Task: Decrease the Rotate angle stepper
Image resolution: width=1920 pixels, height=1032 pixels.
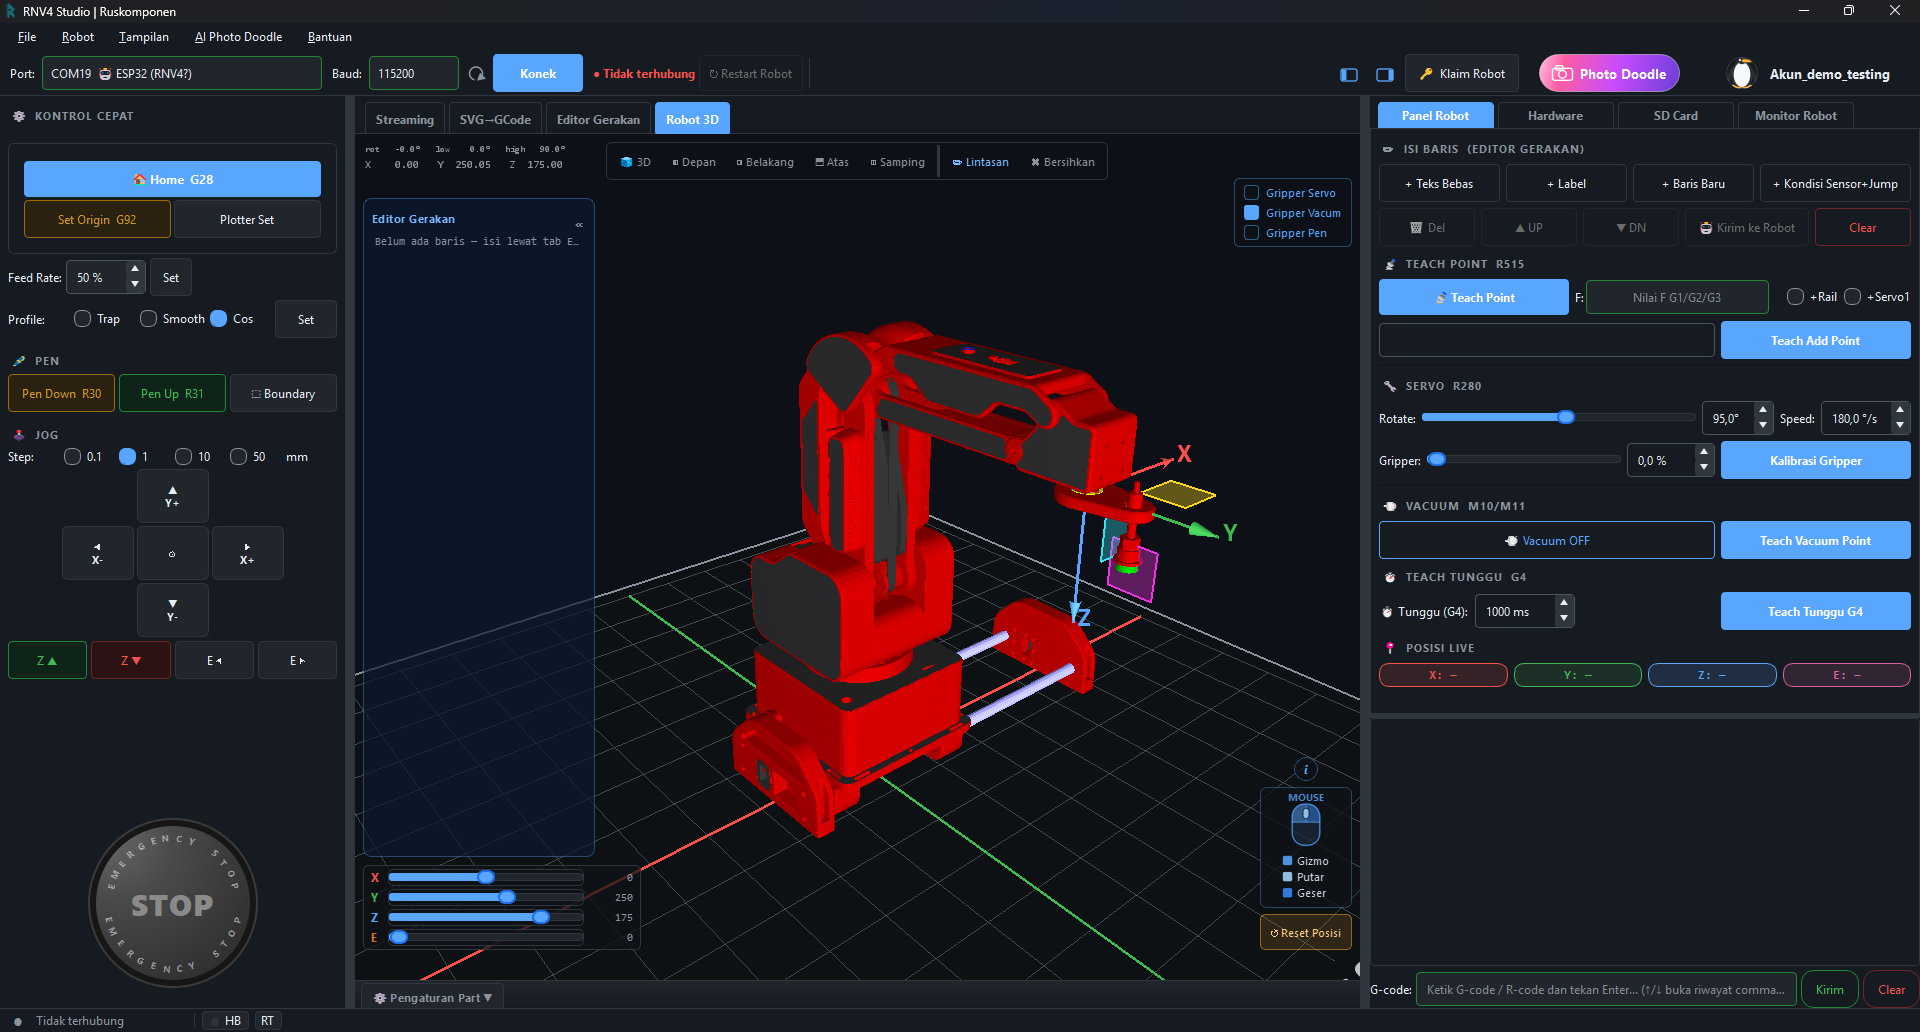Action: point(1763,426)
